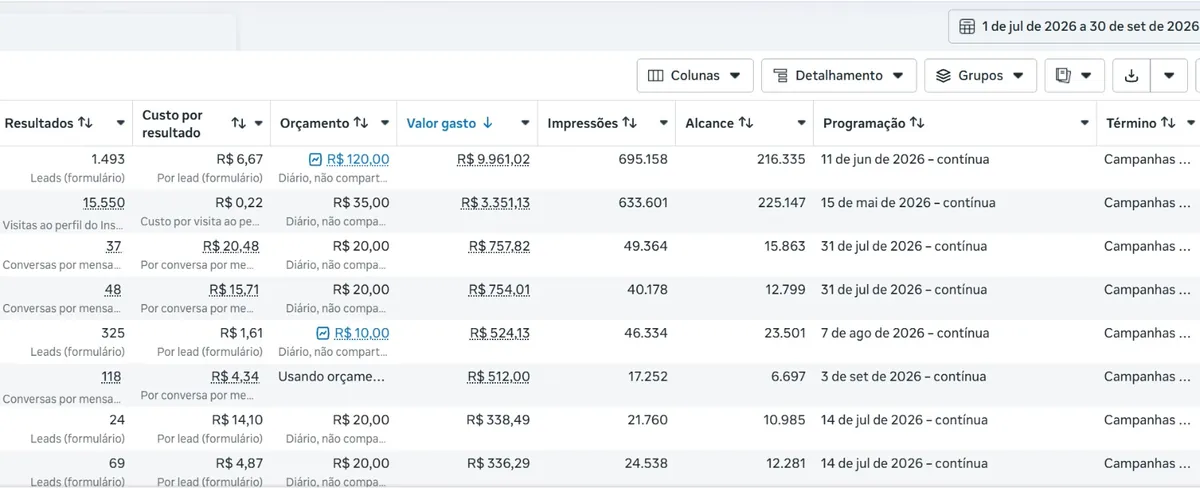Click the 118 results value
This screenshot has width=1200, height=488.
[x=113, y=376]
